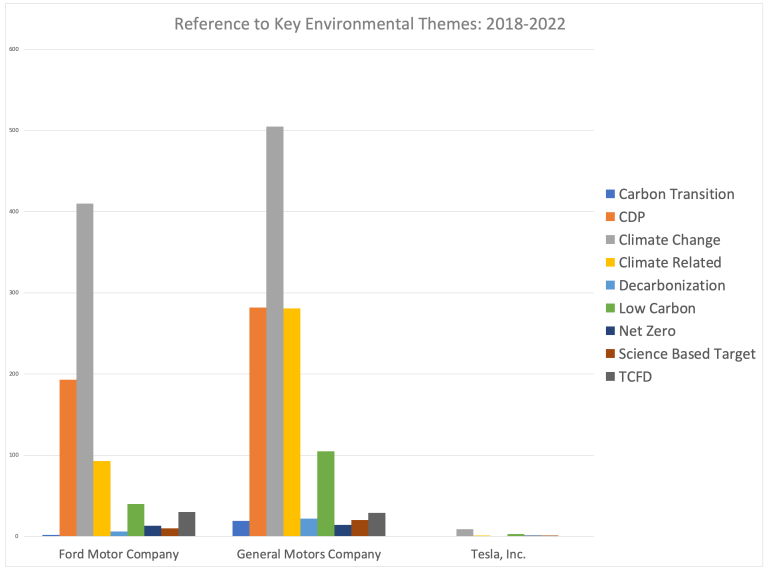Select the Carbon Transition legend swatch
This screenshot has width=768, height=571.
coord(610,194)
